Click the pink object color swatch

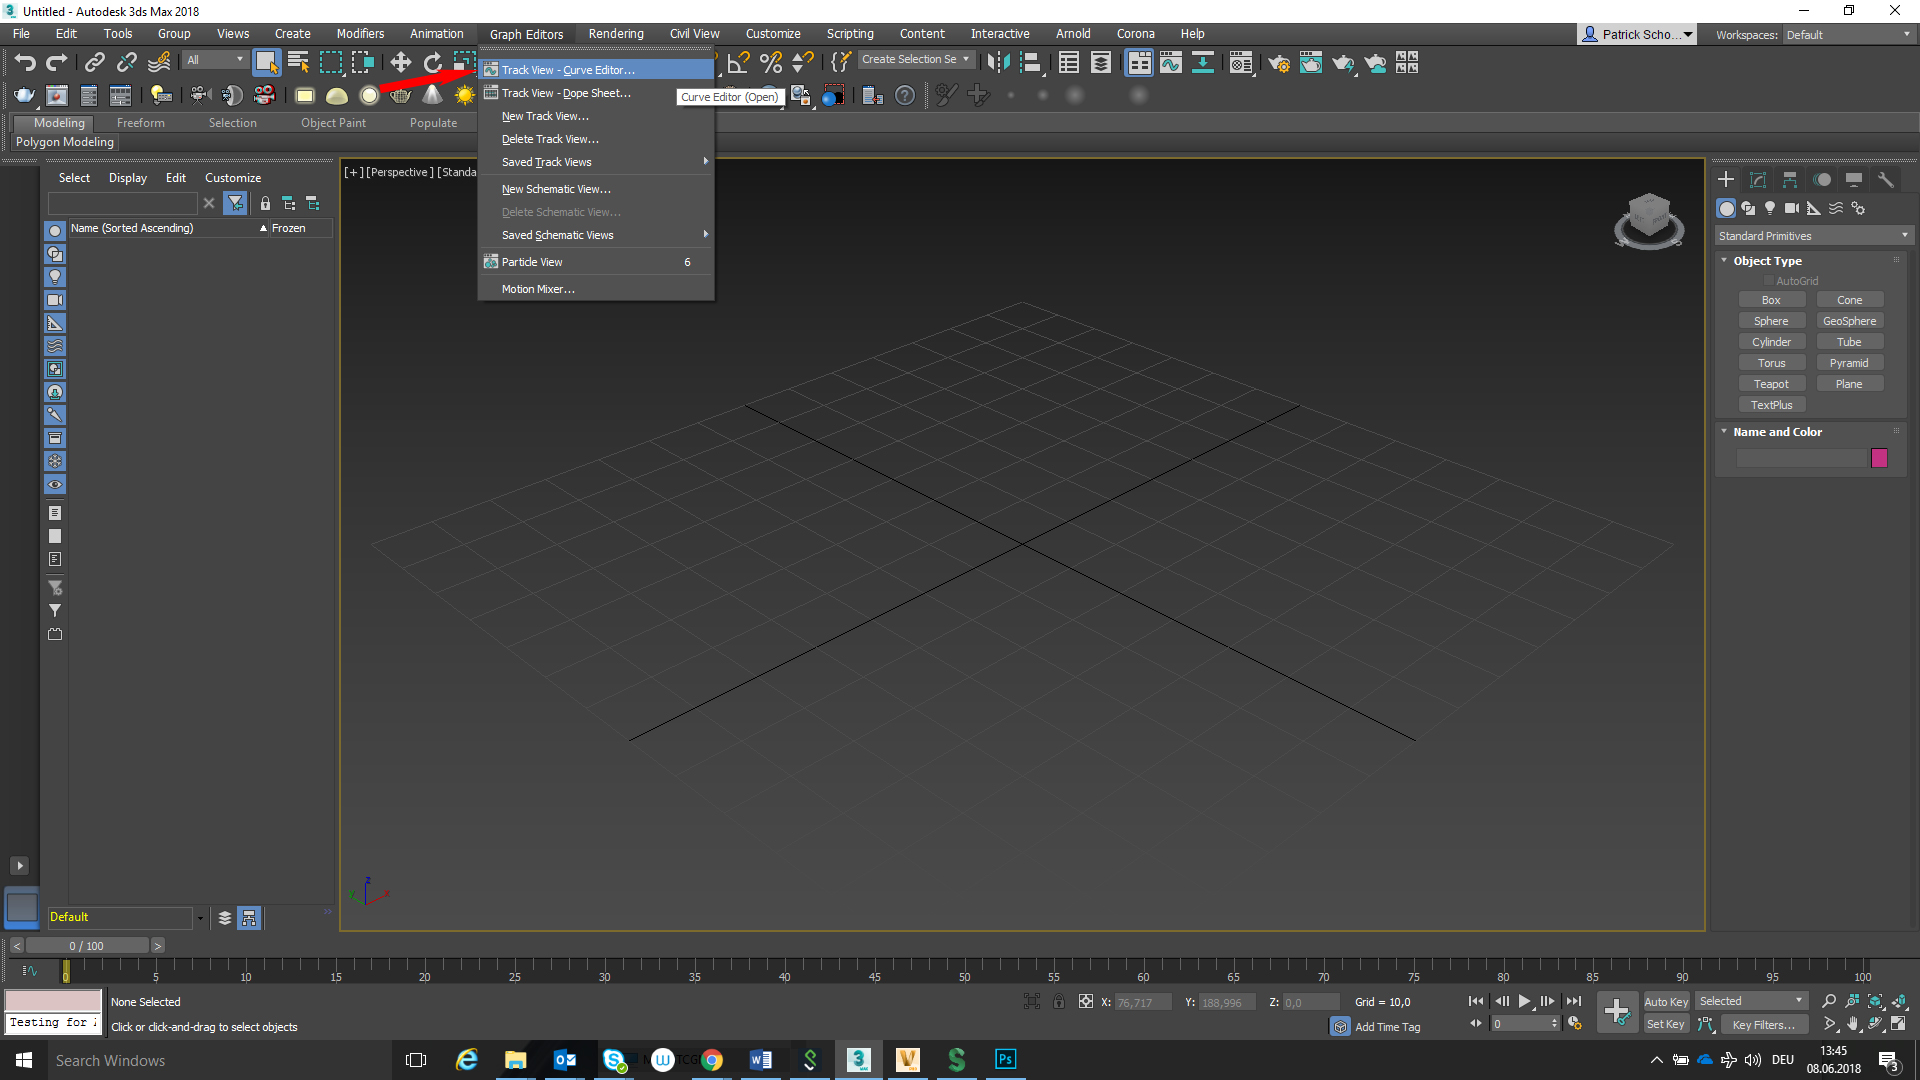point(1879,458)
